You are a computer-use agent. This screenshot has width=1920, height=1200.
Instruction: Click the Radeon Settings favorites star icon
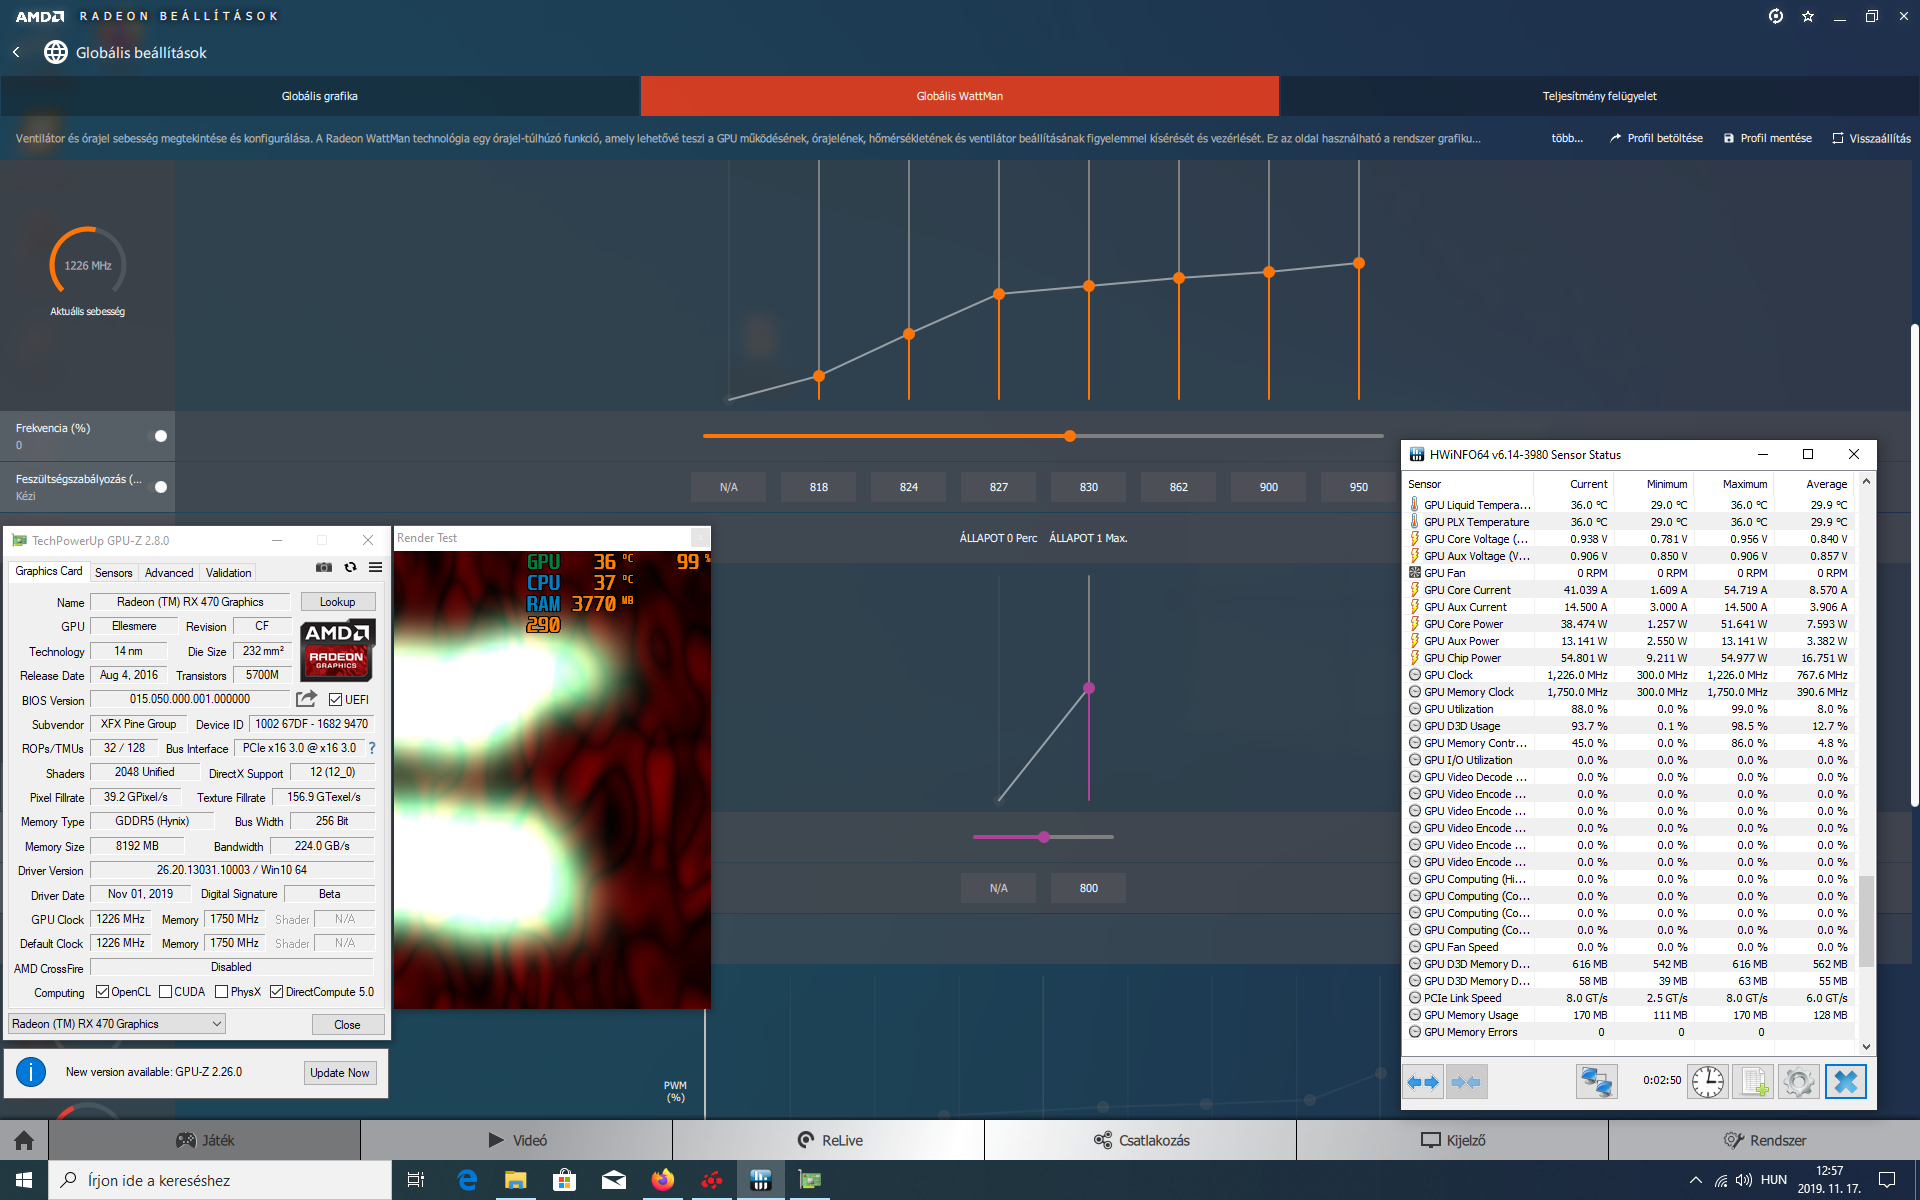tap(1808, 16)
